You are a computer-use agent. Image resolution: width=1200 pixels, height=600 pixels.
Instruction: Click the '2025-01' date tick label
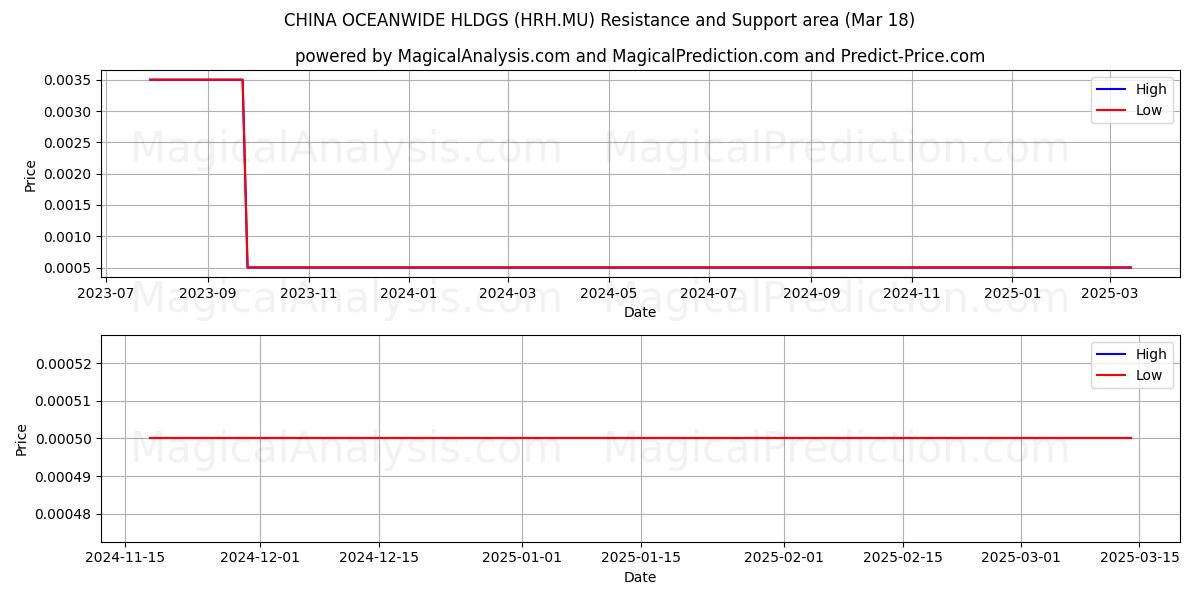coord(1012,294)
